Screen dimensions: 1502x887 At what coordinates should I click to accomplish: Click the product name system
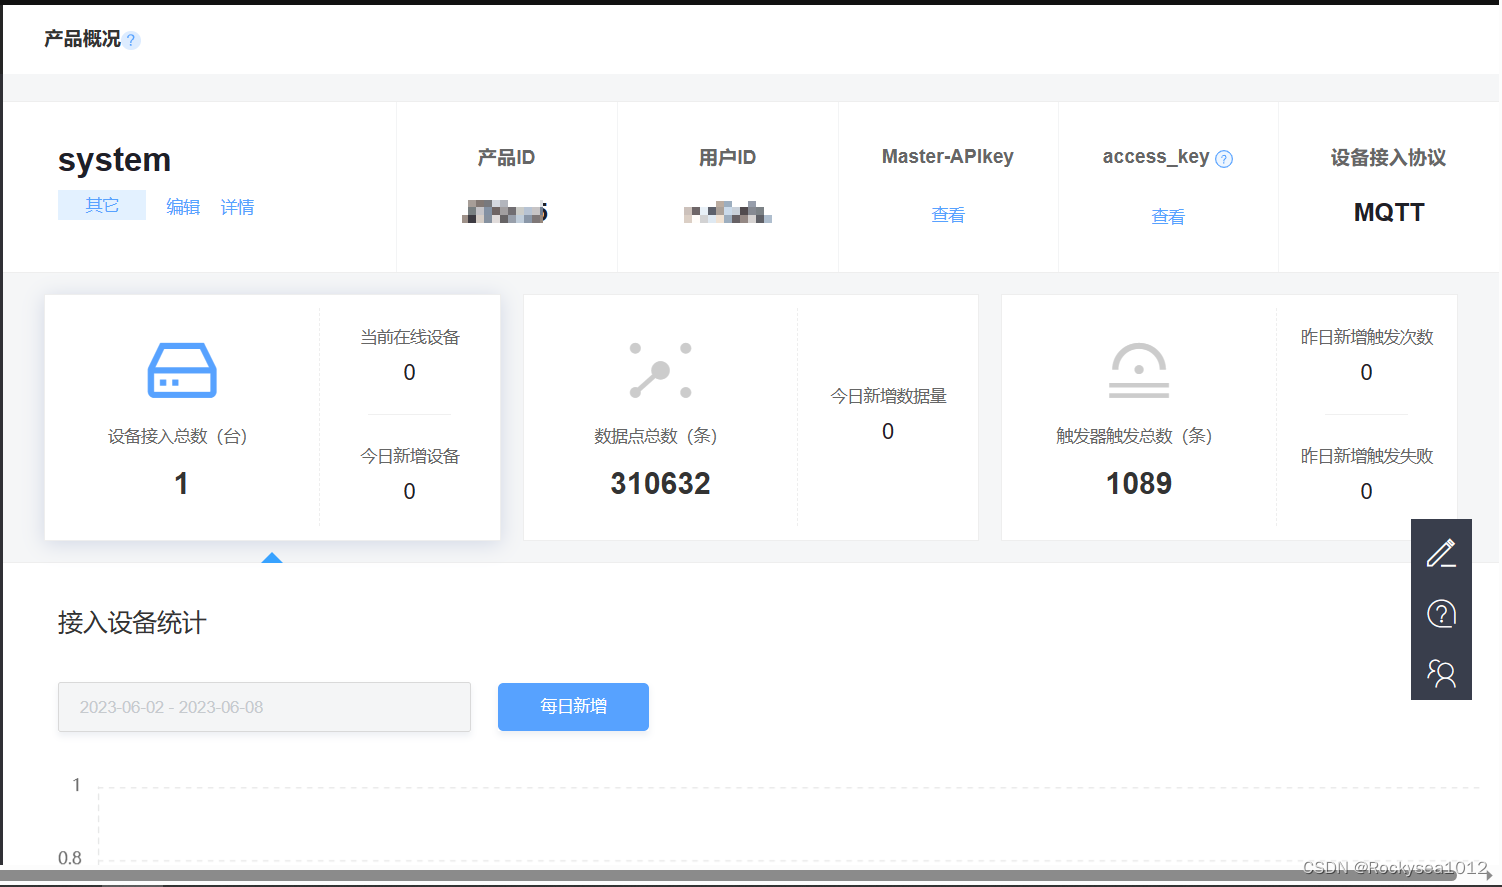coord(114,159)
